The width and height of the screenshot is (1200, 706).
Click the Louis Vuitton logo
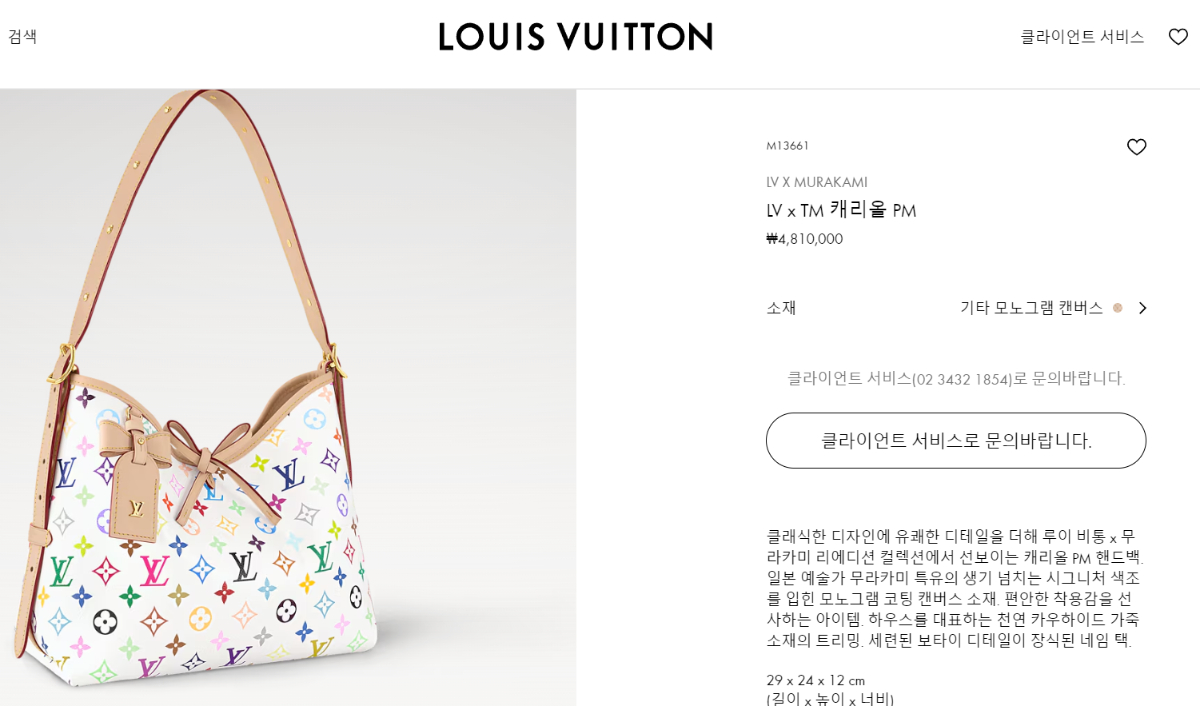pos(576,37)
